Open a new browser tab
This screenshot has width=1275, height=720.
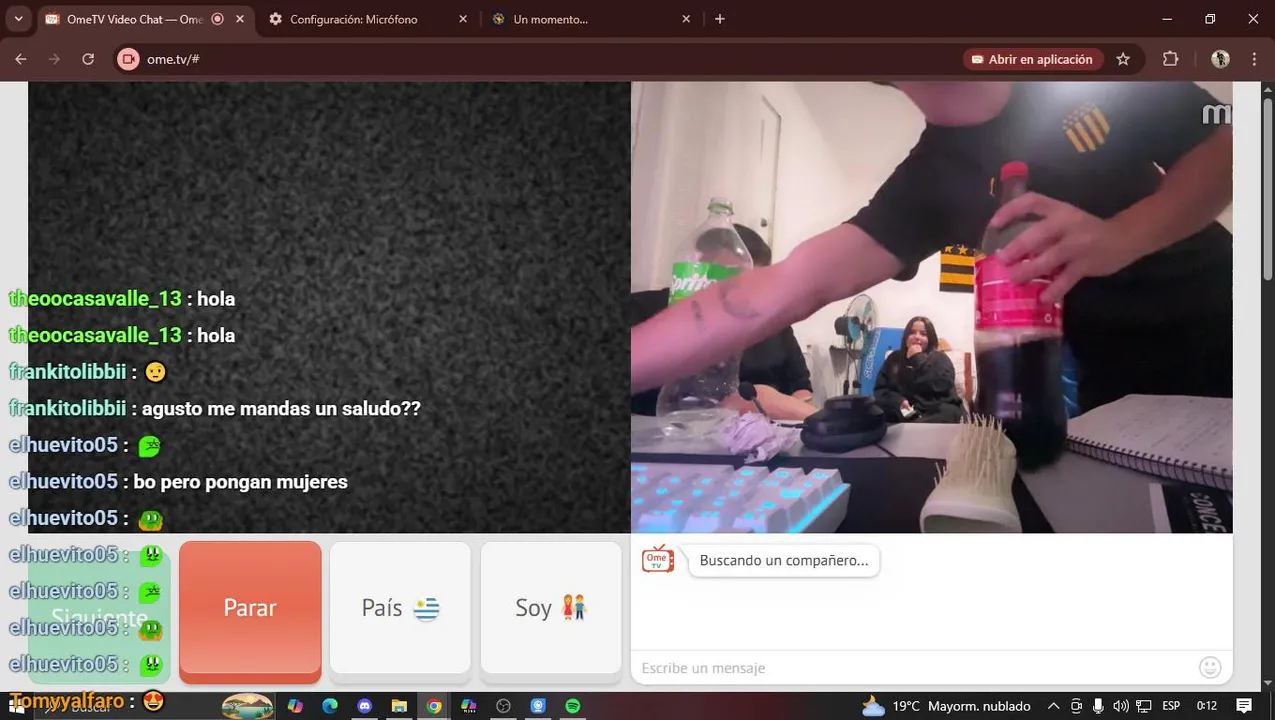coord(720,19)
